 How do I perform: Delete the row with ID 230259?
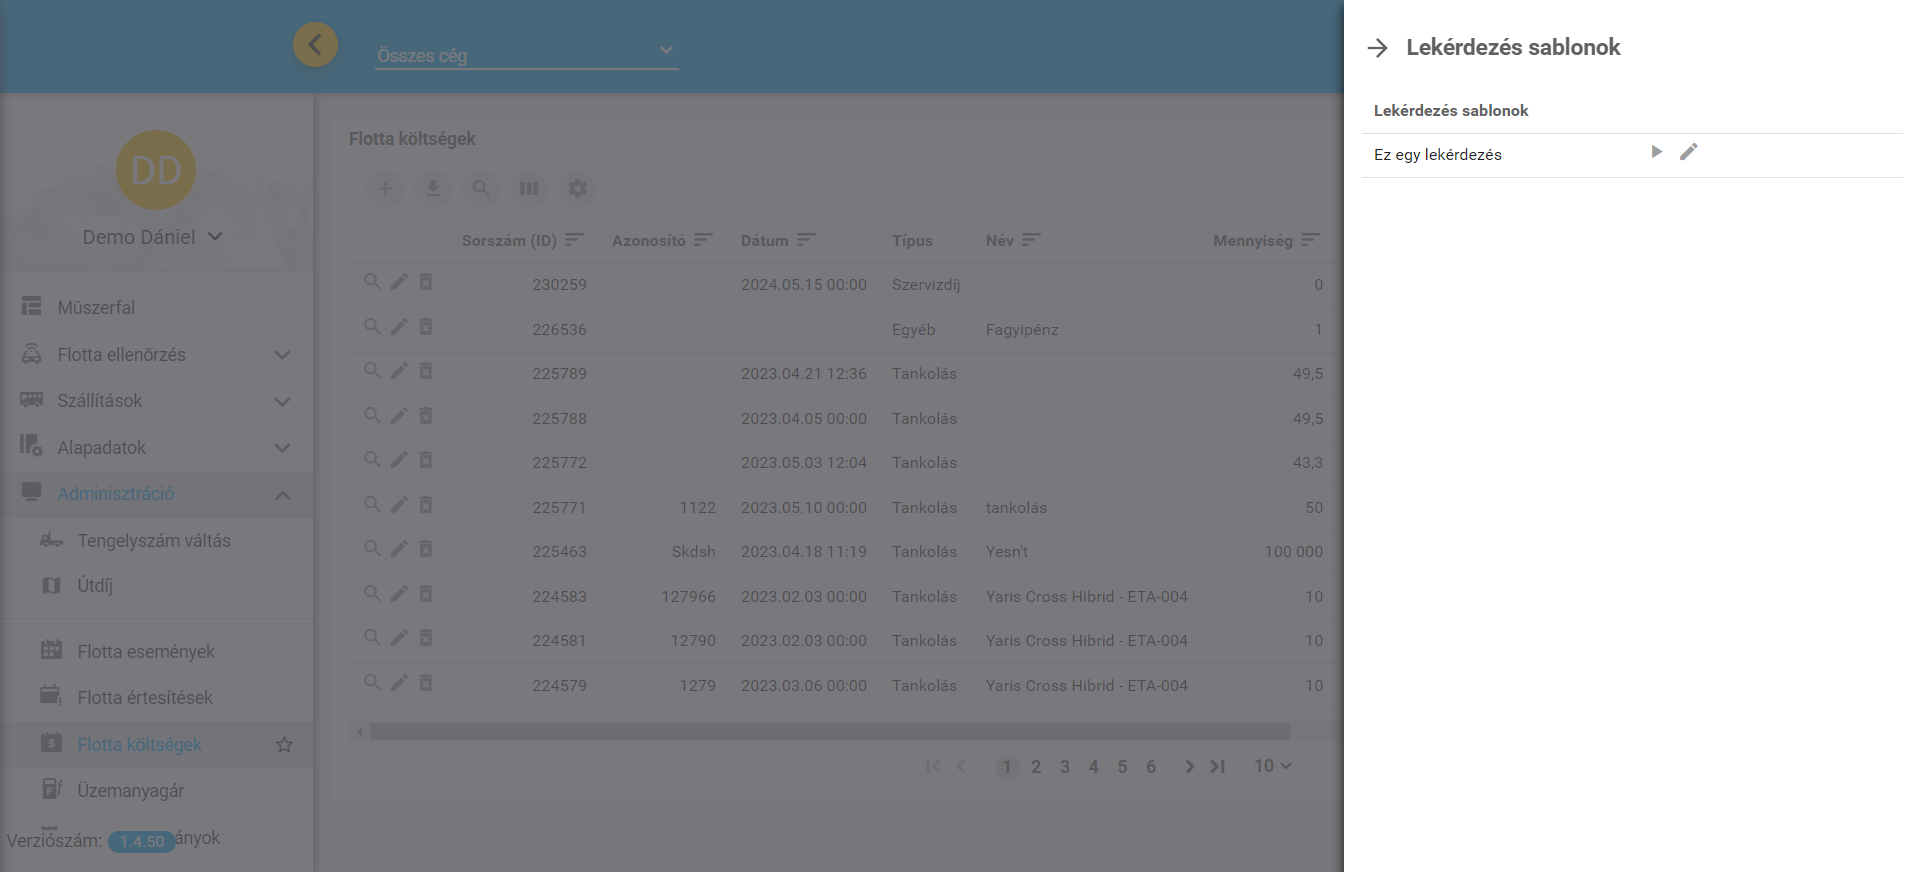tap(426, 283)
